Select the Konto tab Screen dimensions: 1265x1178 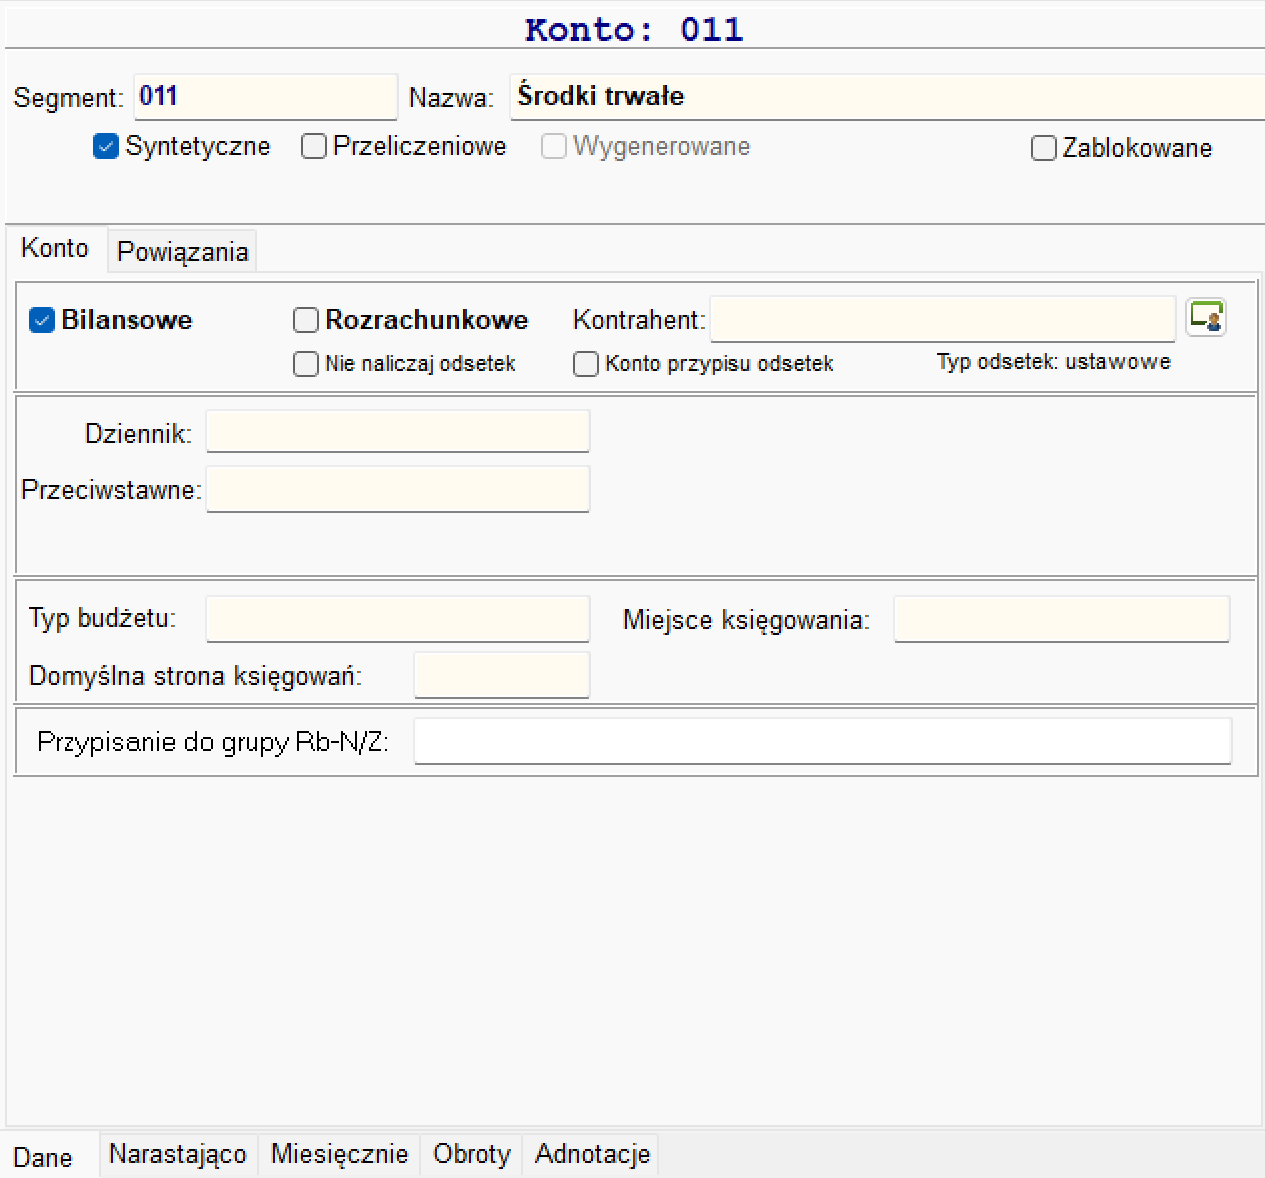pyautogui.click(x=55, y=248)
